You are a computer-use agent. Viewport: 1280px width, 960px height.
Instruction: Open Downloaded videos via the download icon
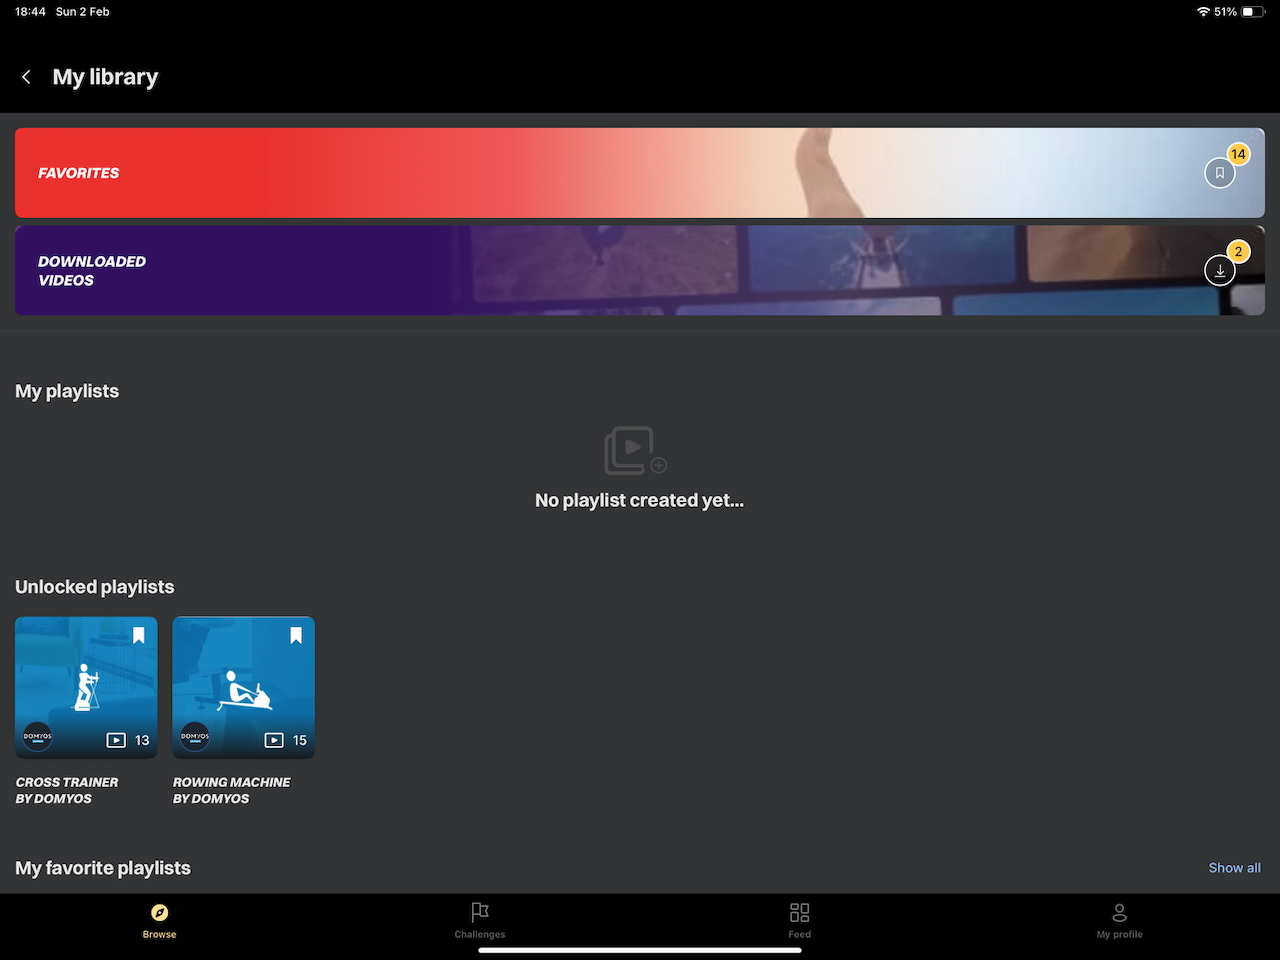(1220, 270)
